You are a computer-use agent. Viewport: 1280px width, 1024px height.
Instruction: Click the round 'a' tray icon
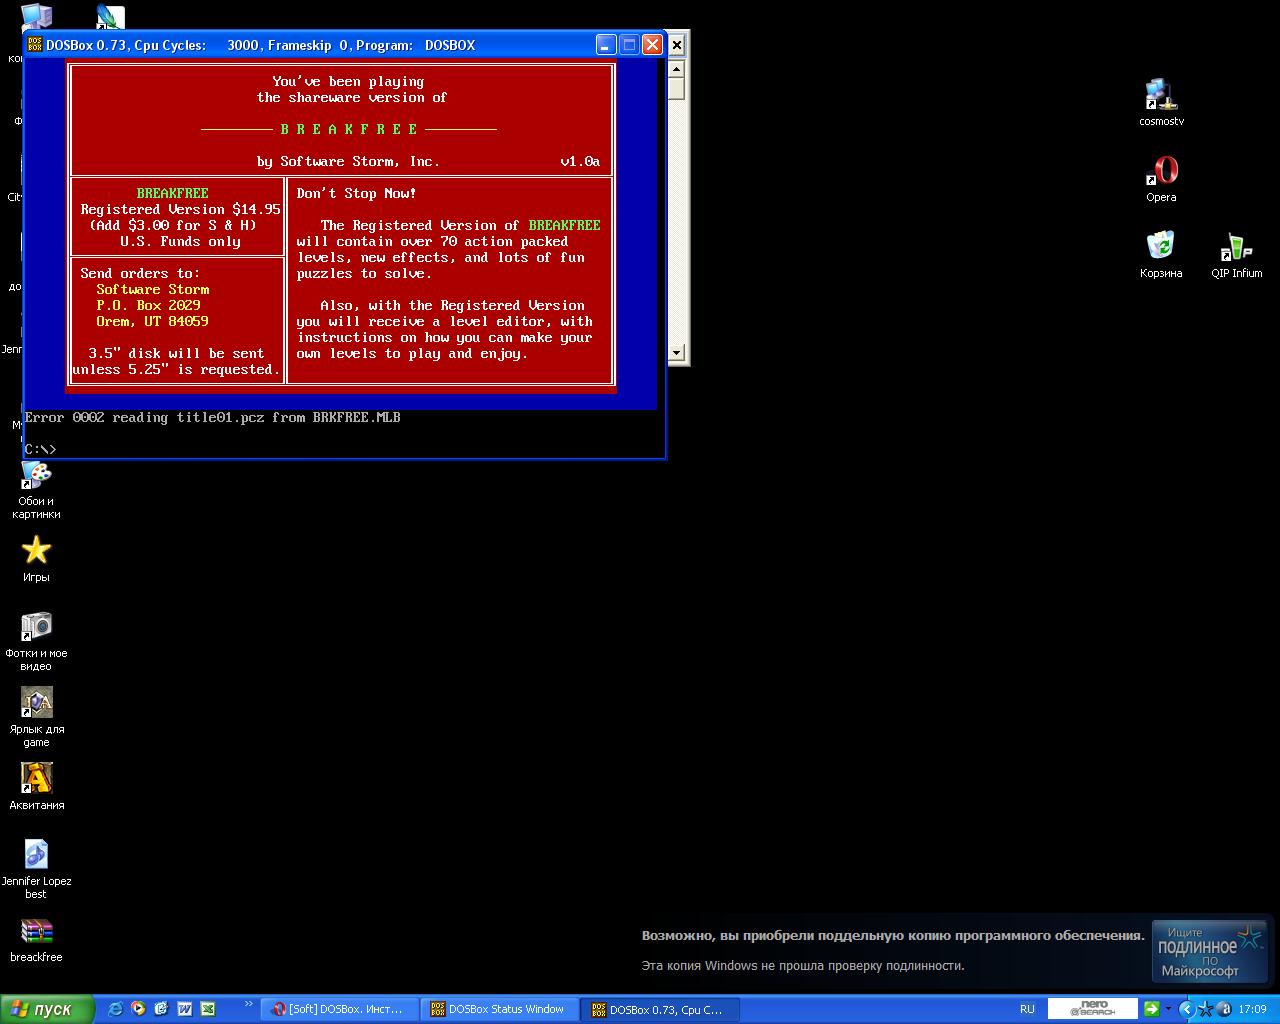(x=1224, y=1009)
